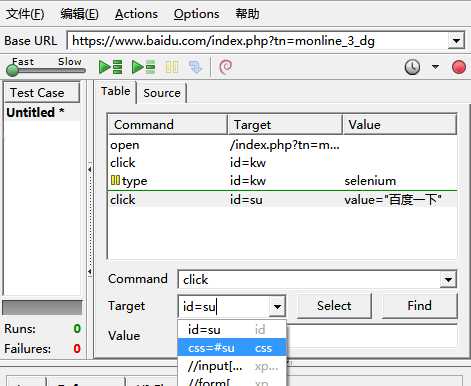This screenshot has height=386, width=471.
Task: Play the entire test suite
Action: (x=111, y=67)
